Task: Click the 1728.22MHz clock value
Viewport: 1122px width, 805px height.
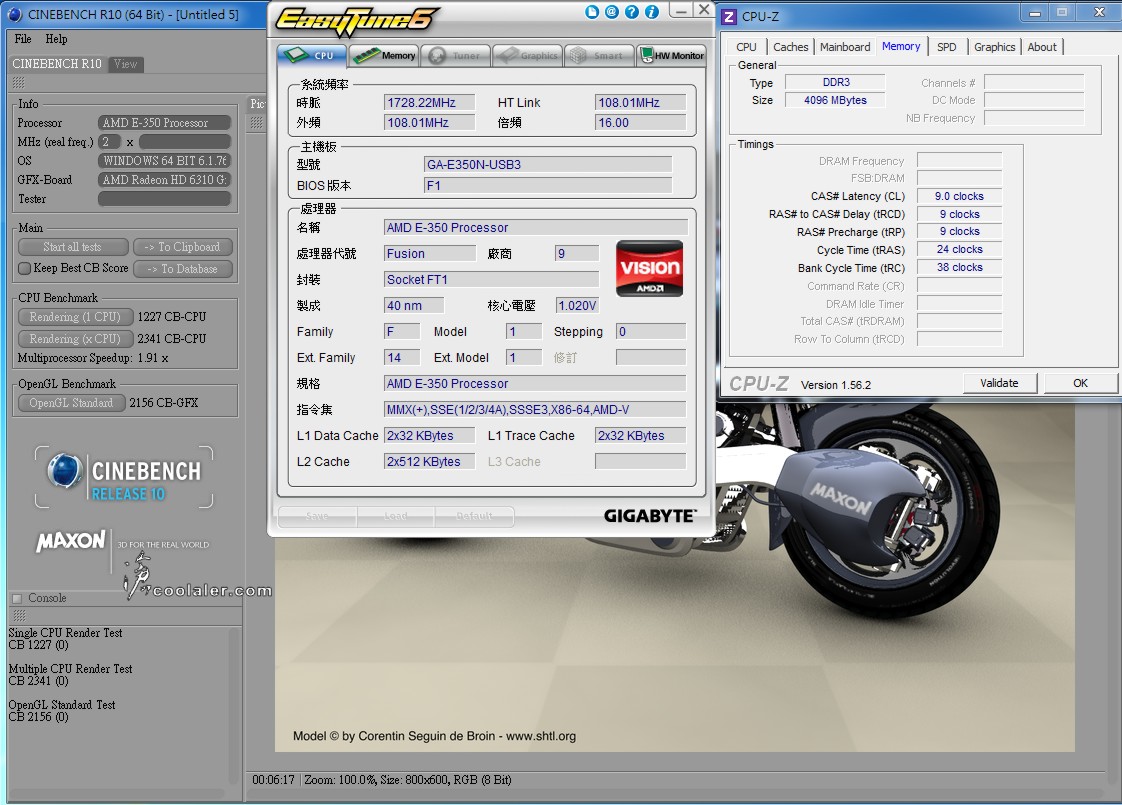Action: click(x=429, y=102)
